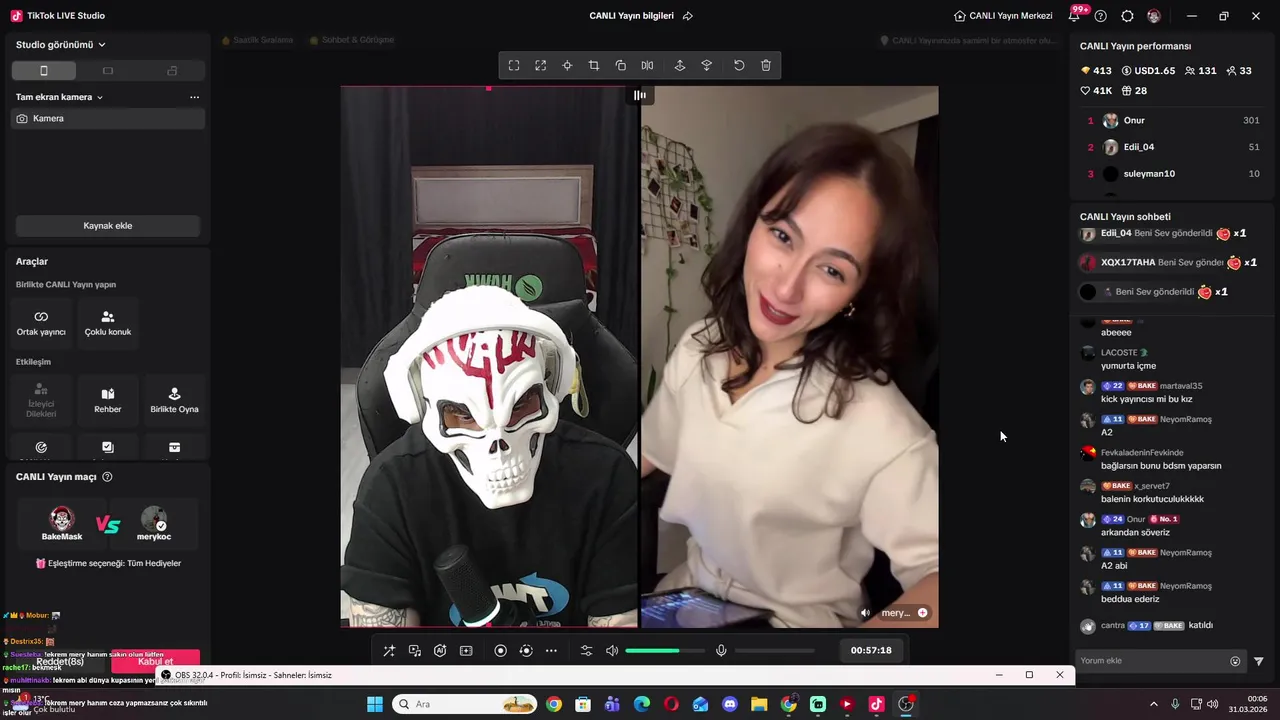The width and height of the screenshot is (1280, 720).
Task: Click the center-align source icon in canvas toolbar
Action: (567, 65)
